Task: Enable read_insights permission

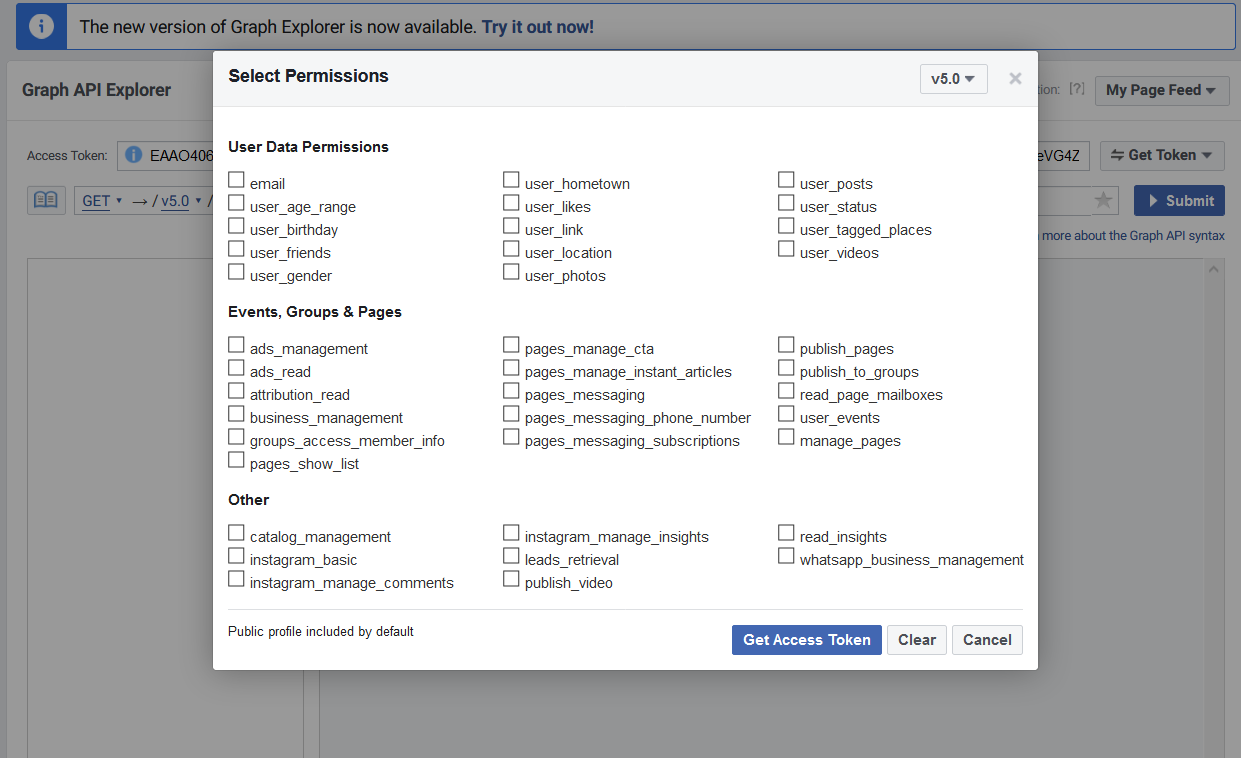Action: click(786, 533)
